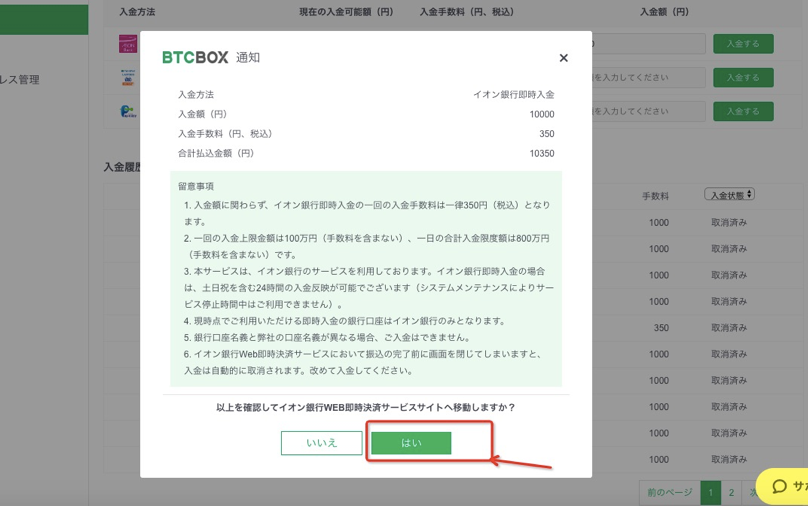Click the 前のページ pagination button
This screenshot has height=506, width=808.
(x=669, y=493)
